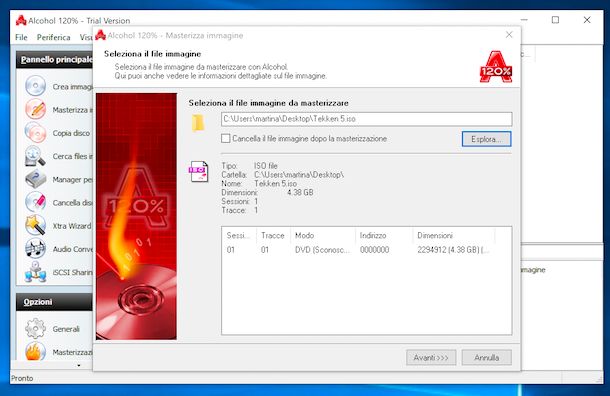This screenshot has height=396, width=610.
Task: Click the 4.38 GB Dimensioni value
Action: coord(300,192)
